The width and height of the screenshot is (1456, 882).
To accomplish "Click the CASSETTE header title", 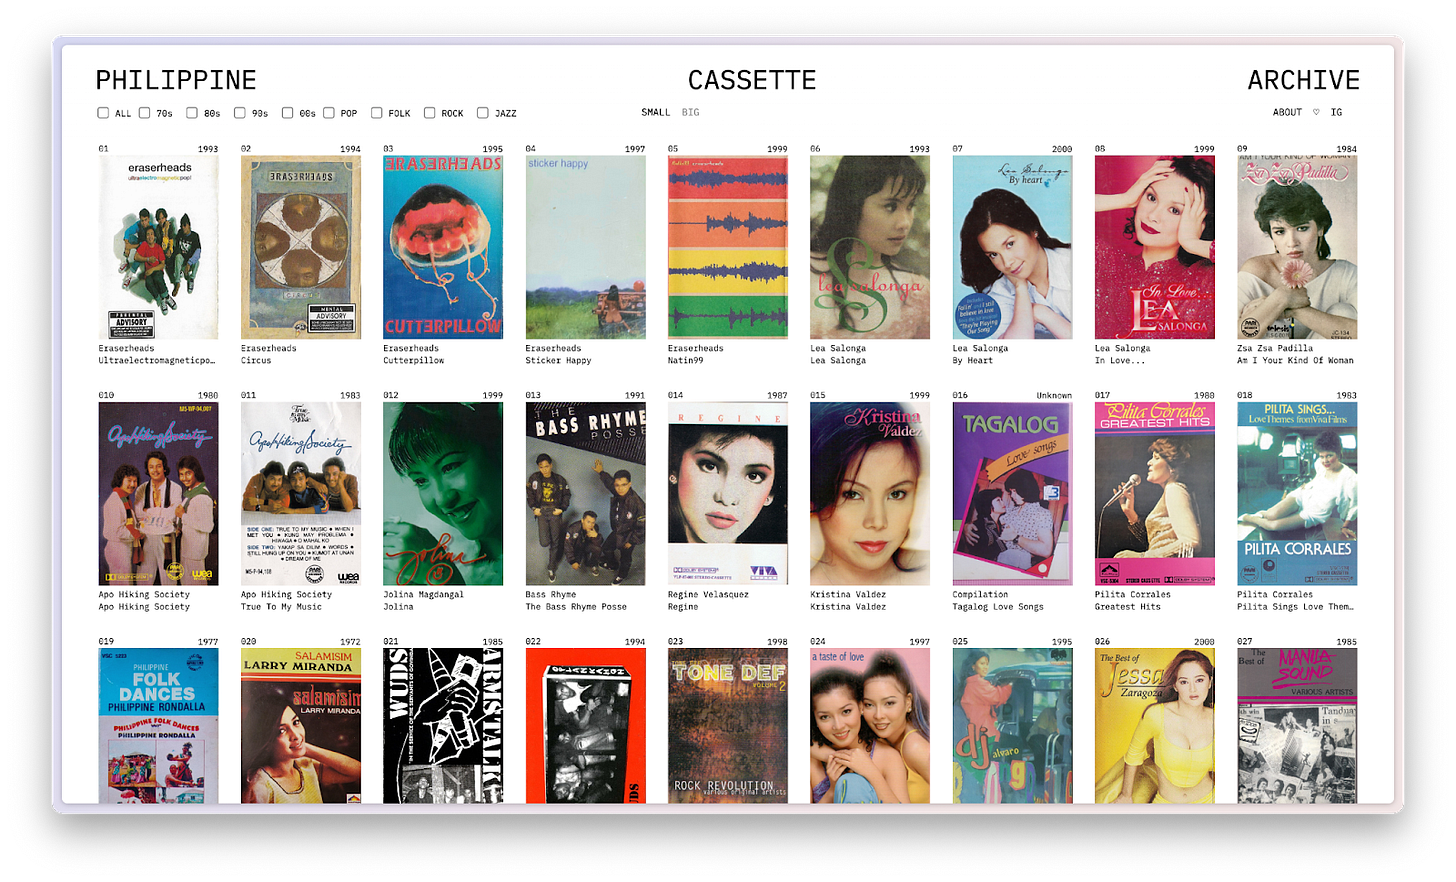I will click(752, 81).
